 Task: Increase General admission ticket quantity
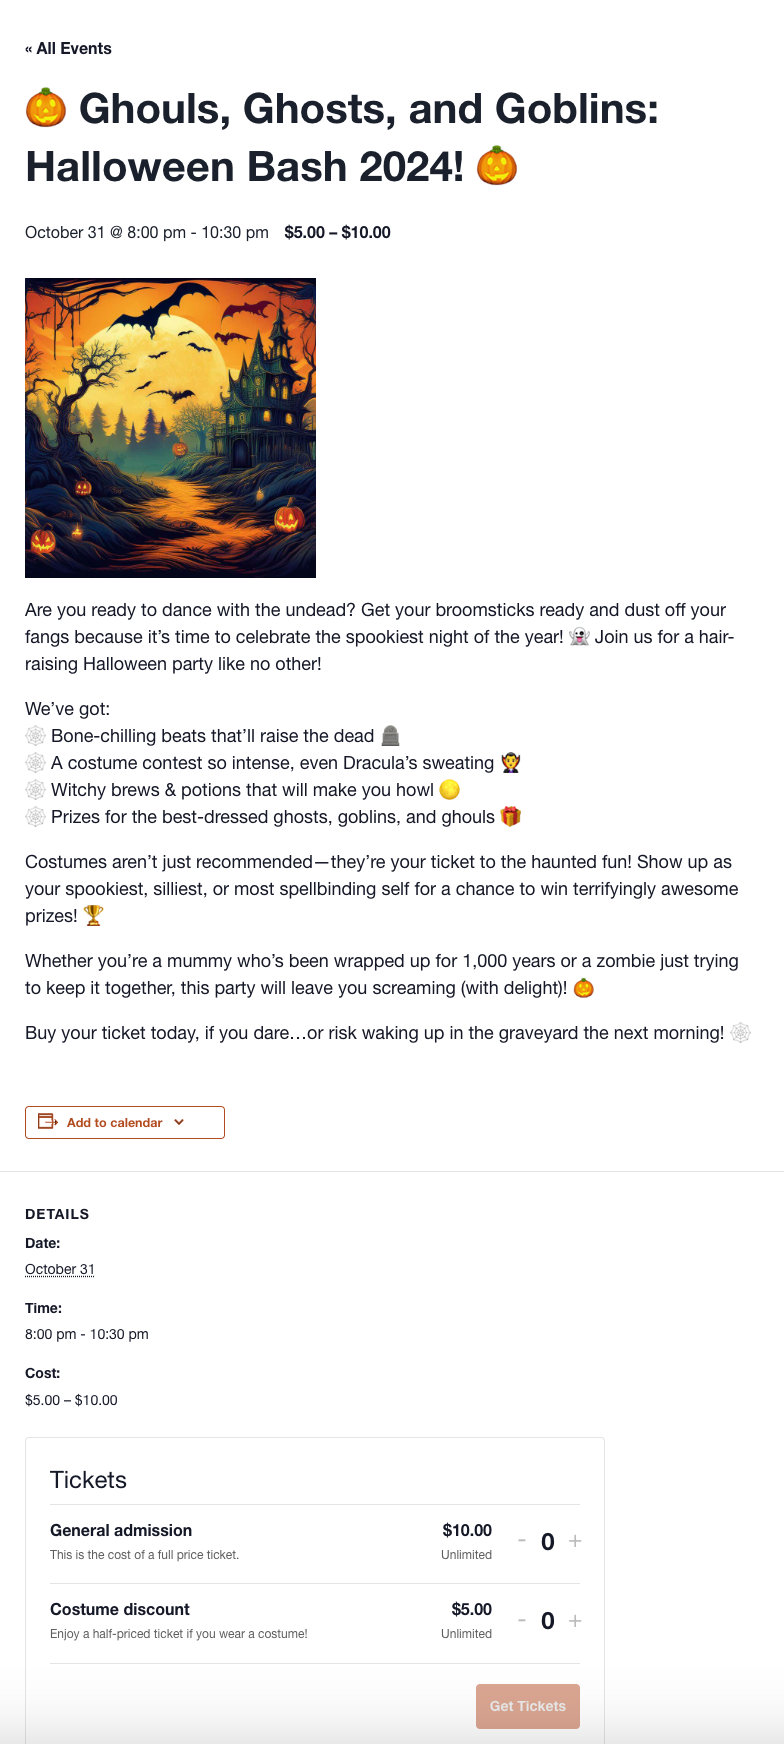(575, 1541)
